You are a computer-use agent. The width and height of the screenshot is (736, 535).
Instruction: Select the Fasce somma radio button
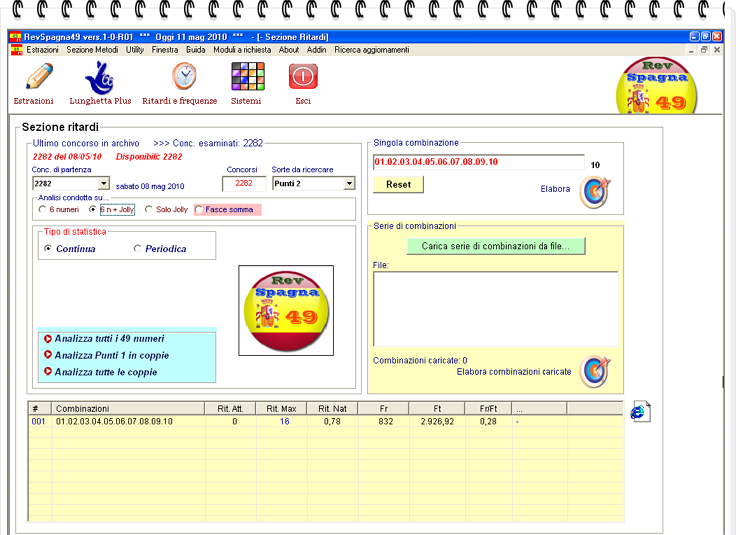pos(199,210)
